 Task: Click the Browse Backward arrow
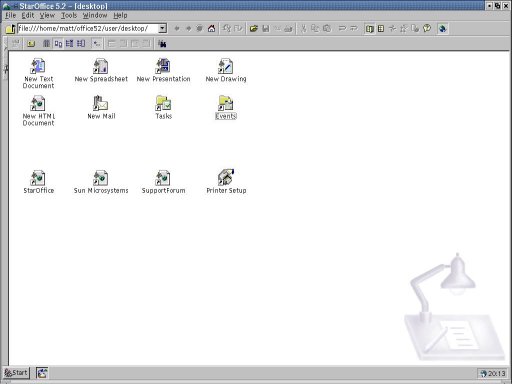[x=177, y=29]
